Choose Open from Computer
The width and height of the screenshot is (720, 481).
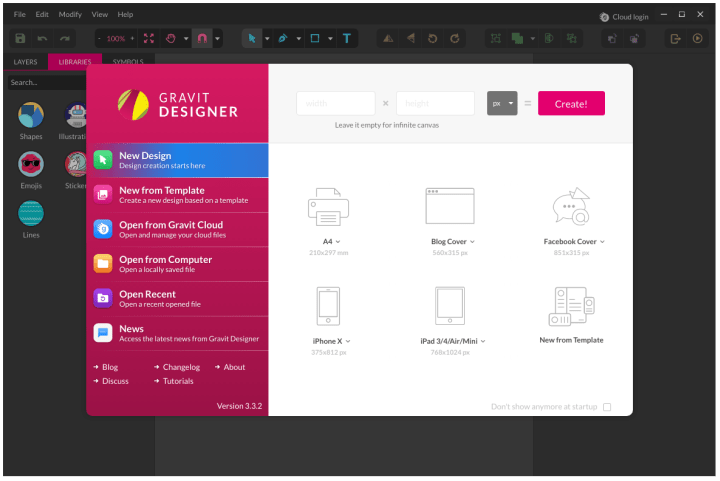(177, 264)
